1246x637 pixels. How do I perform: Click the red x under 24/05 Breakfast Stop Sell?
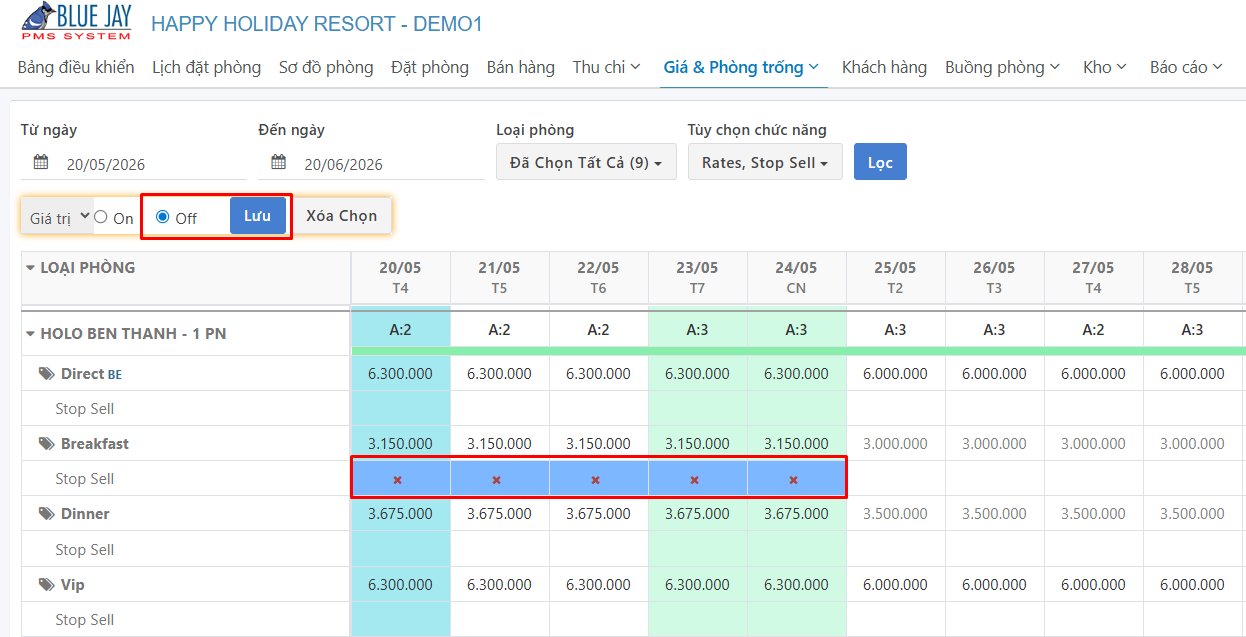coord(794,480)
